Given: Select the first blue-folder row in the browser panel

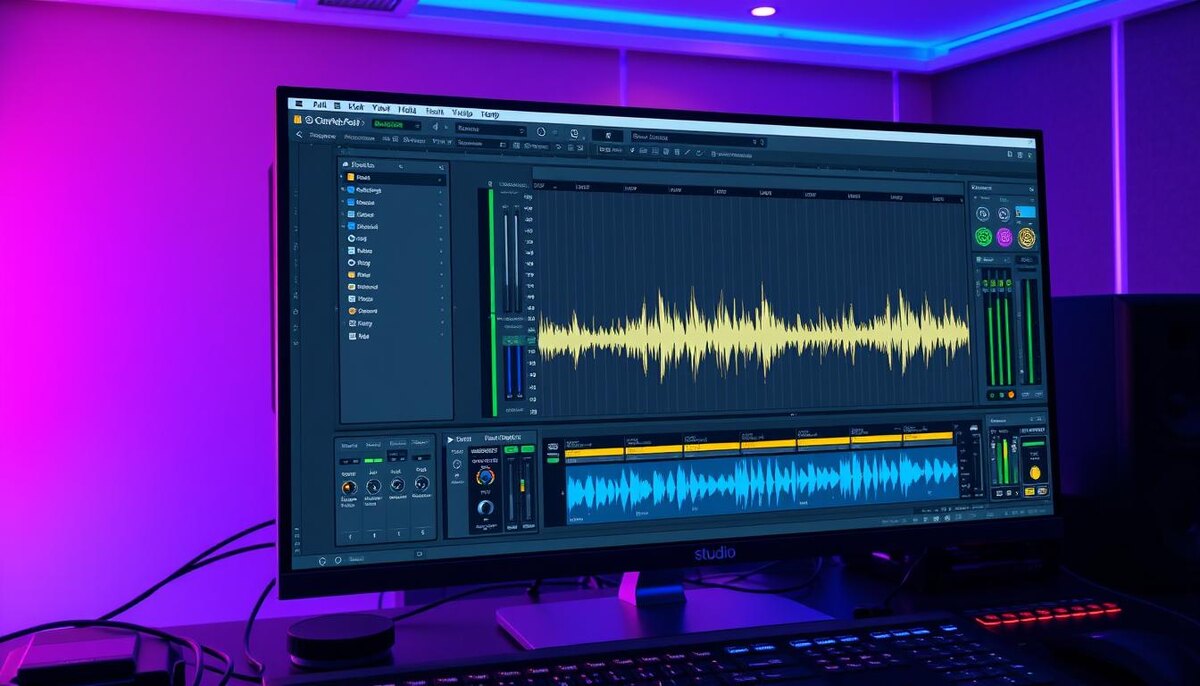Looking at the screenshot, I should (393, 190).
